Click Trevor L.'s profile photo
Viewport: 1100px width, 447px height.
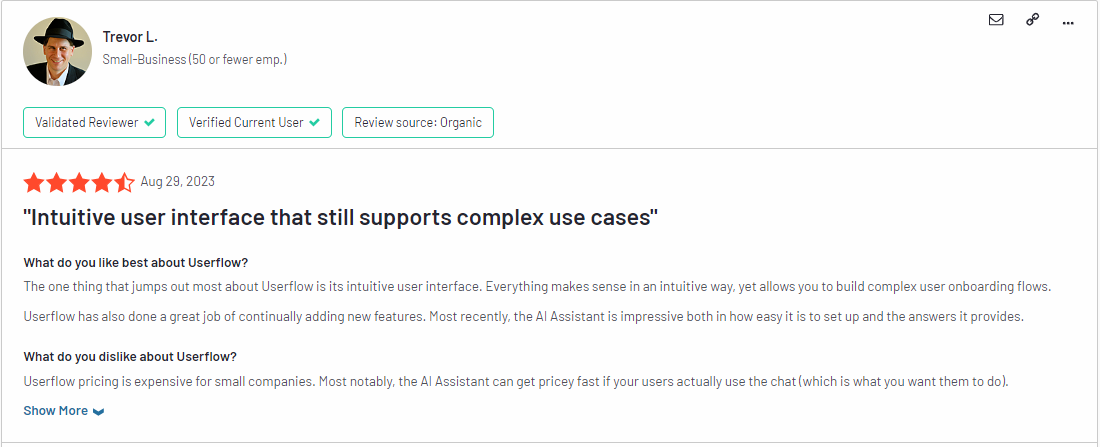58,51
